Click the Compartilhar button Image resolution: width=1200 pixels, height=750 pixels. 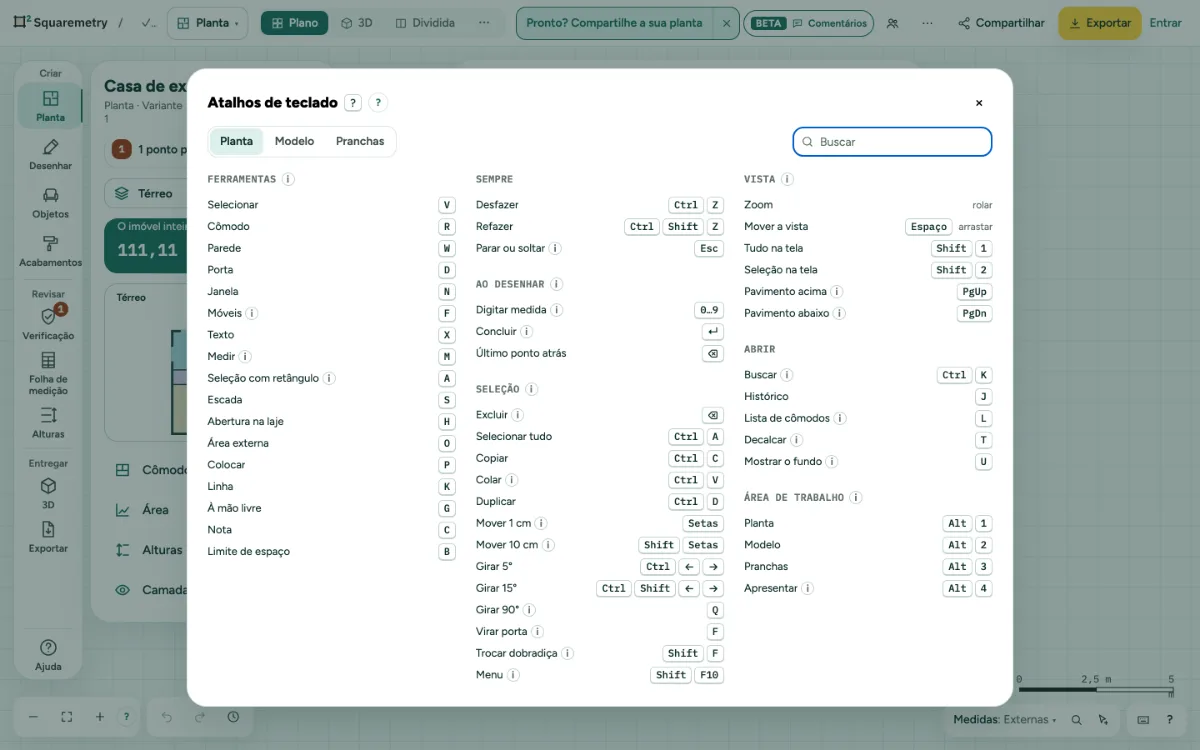tap(1001, 23)
